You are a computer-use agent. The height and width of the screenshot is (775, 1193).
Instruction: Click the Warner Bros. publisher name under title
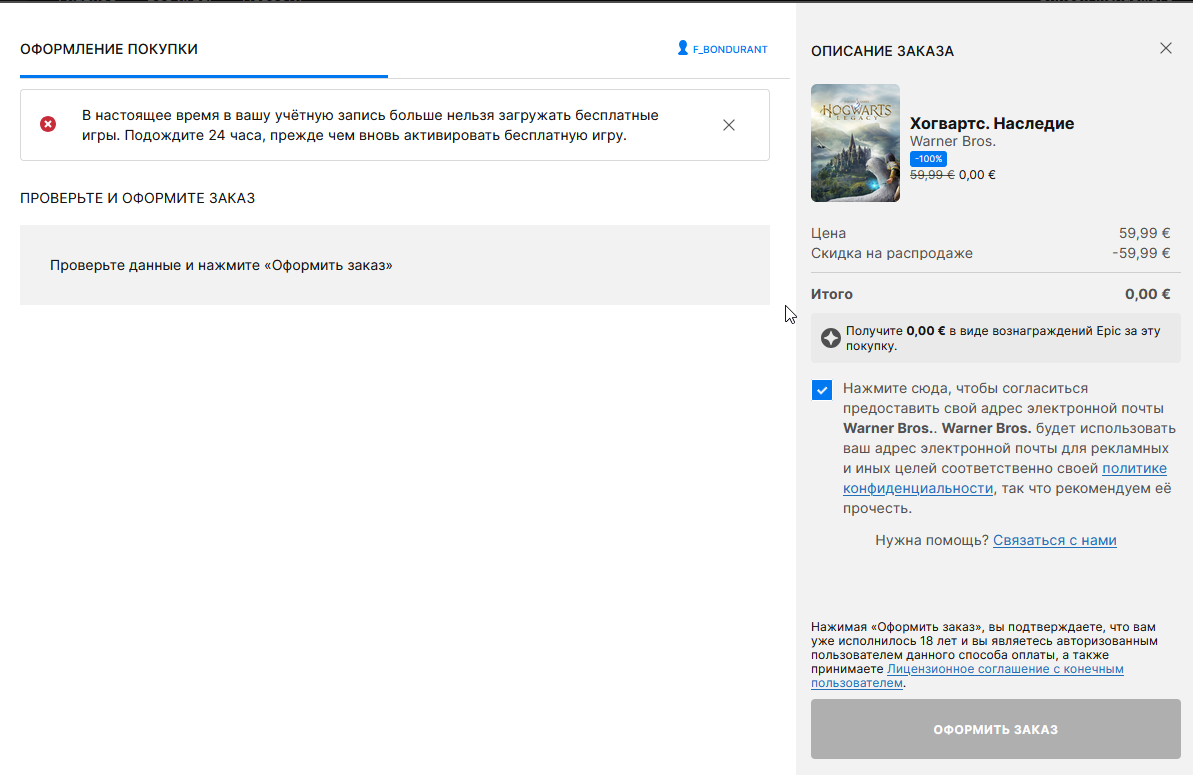point(952,142)
